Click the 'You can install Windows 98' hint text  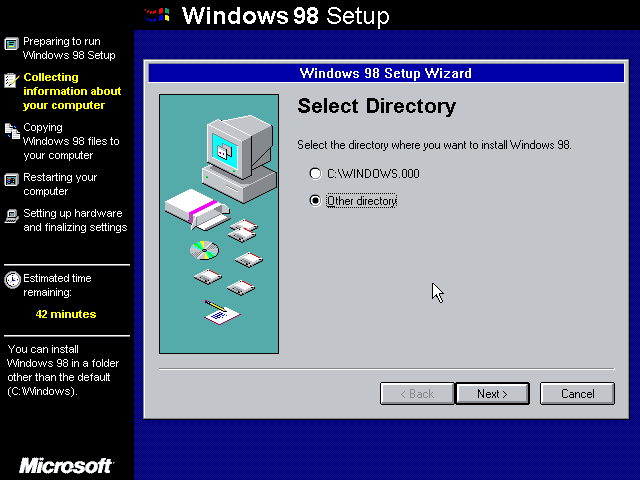coord(63,370)
